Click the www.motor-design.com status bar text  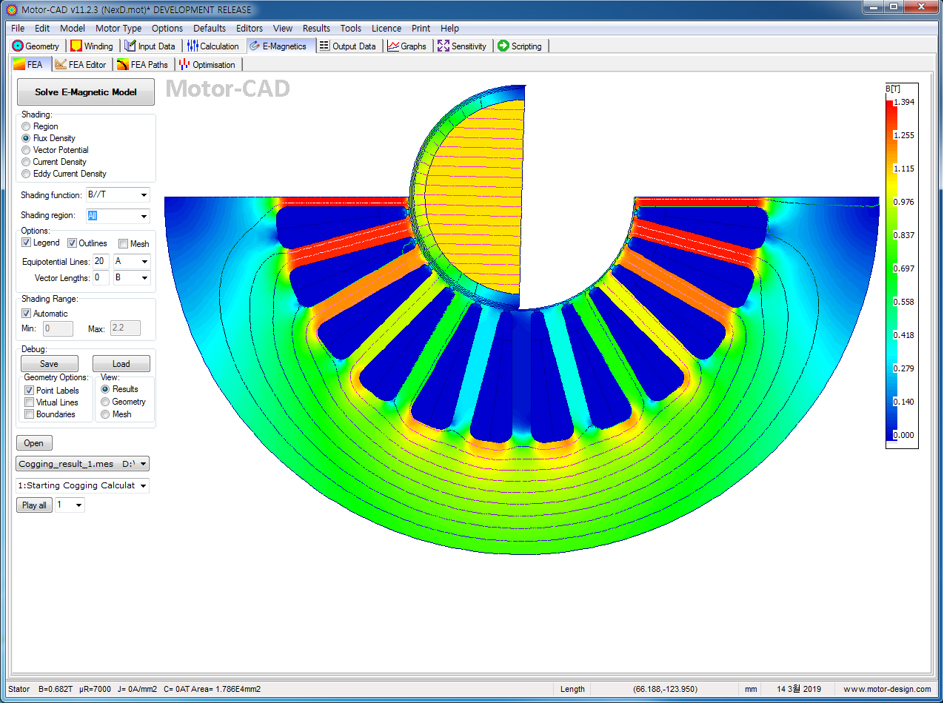coord(887,689)
